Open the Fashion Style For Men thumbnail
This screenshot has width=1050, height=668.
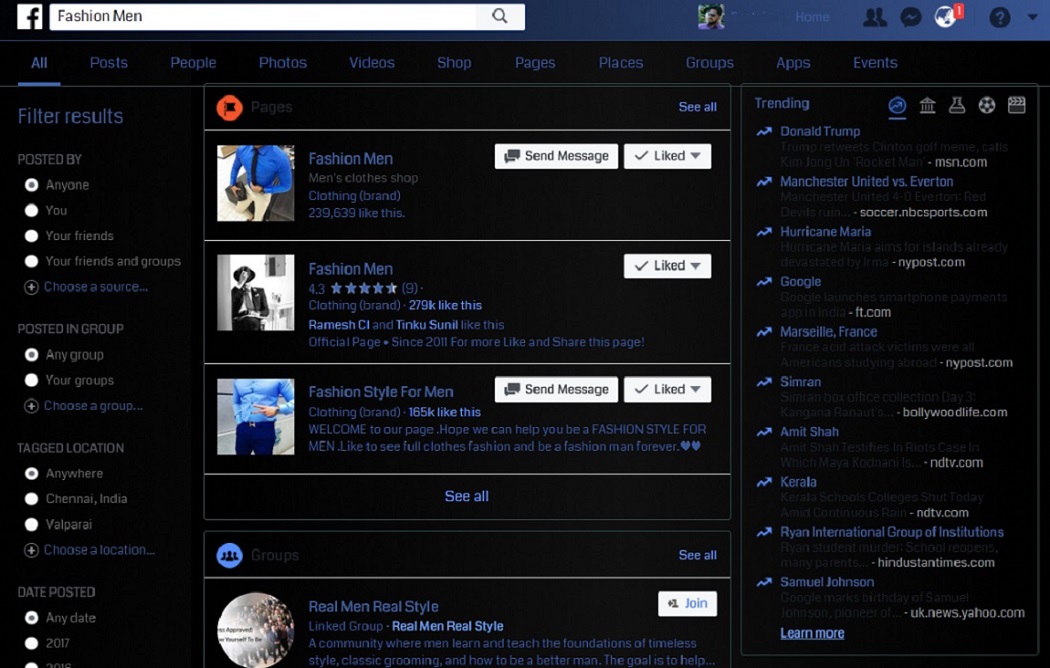[x=256, y=417]
